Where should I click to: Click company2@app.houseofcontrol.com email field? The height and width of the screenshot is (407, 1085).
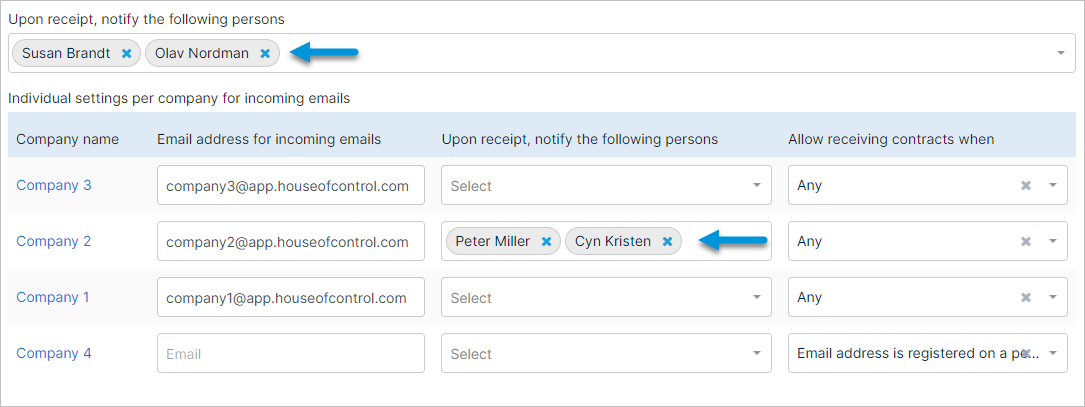click(291, 242)
